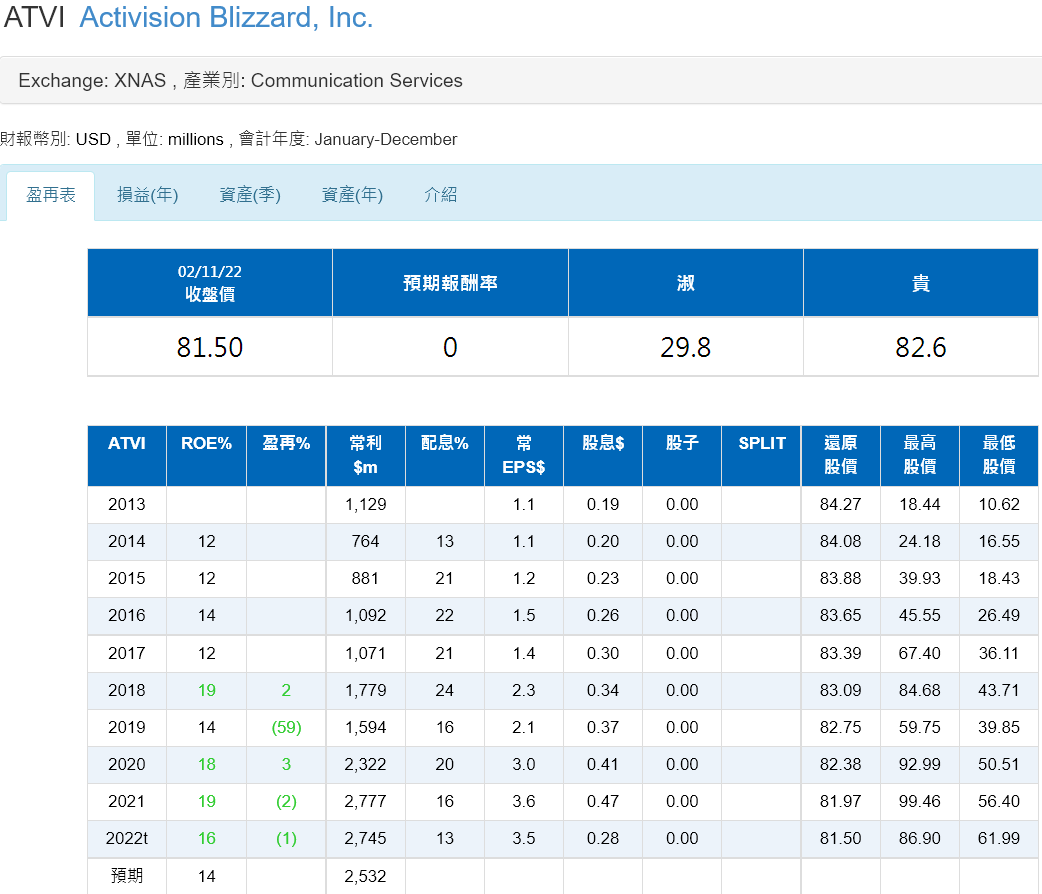Select the 2017 year row label
The width and height of the screenshot is (1042, 894).
click(x=127, y=653)
